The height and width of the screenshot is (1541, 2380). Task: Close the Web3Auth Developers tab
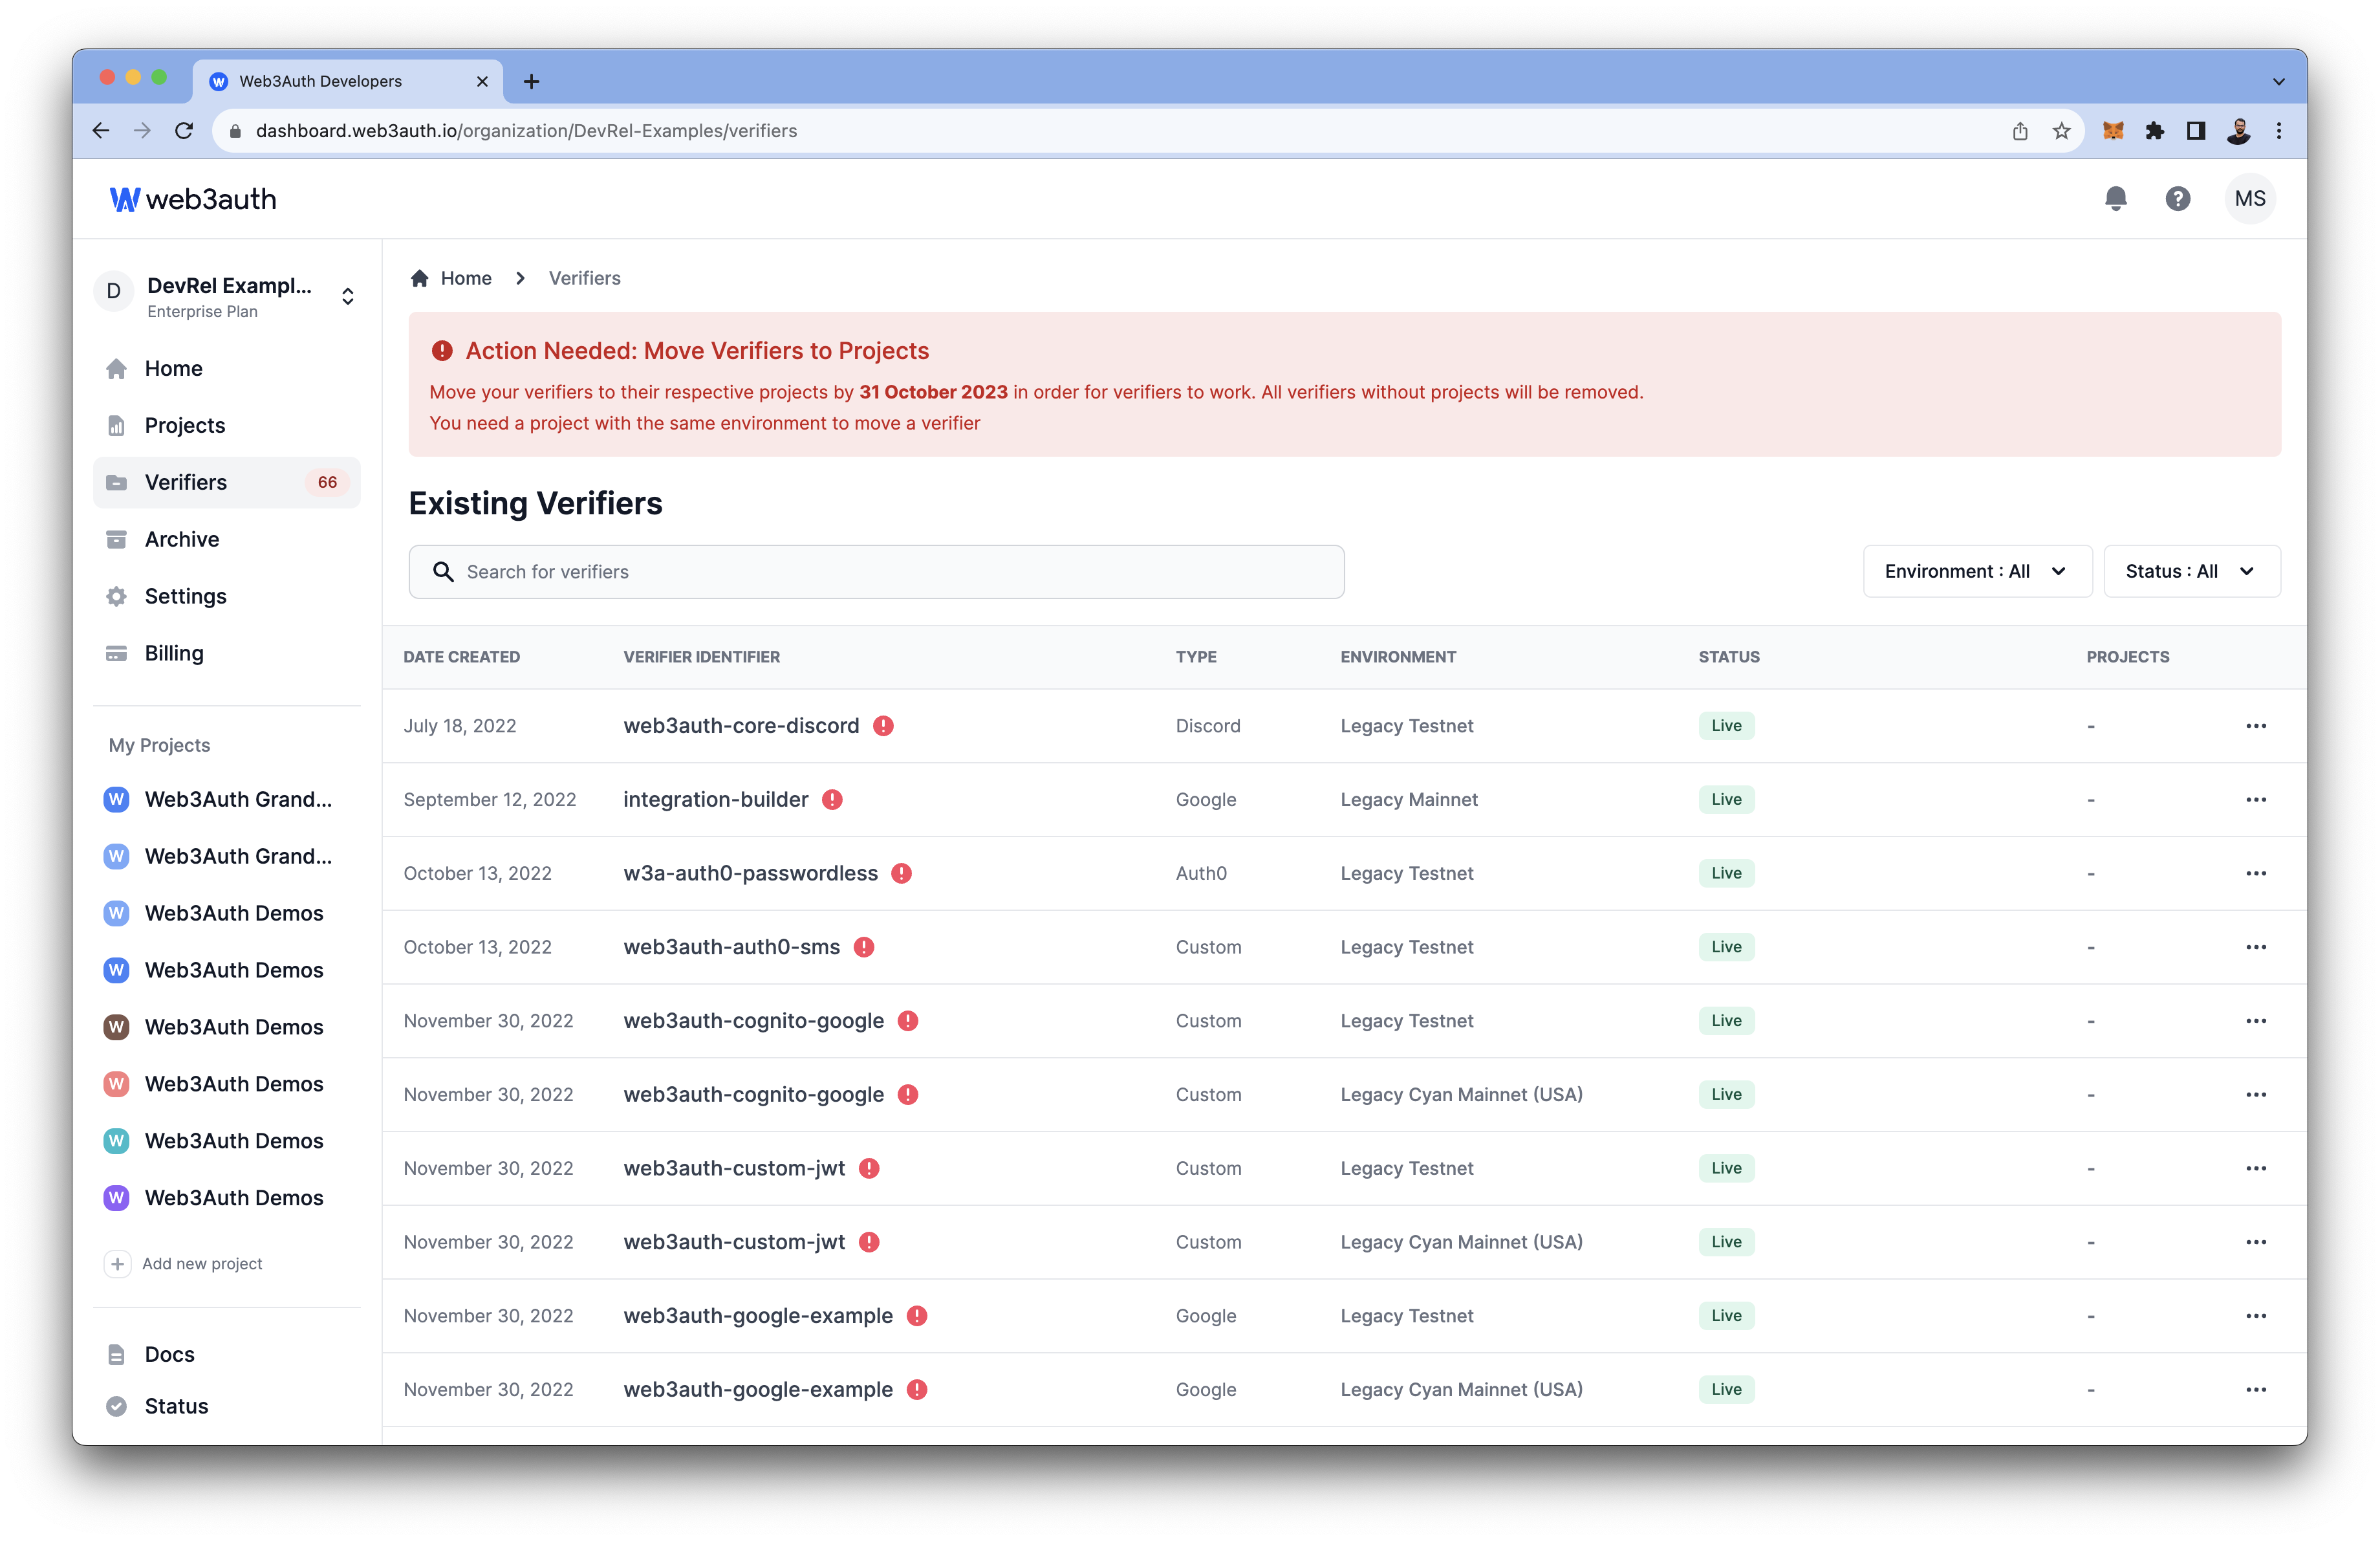point(482,81)
